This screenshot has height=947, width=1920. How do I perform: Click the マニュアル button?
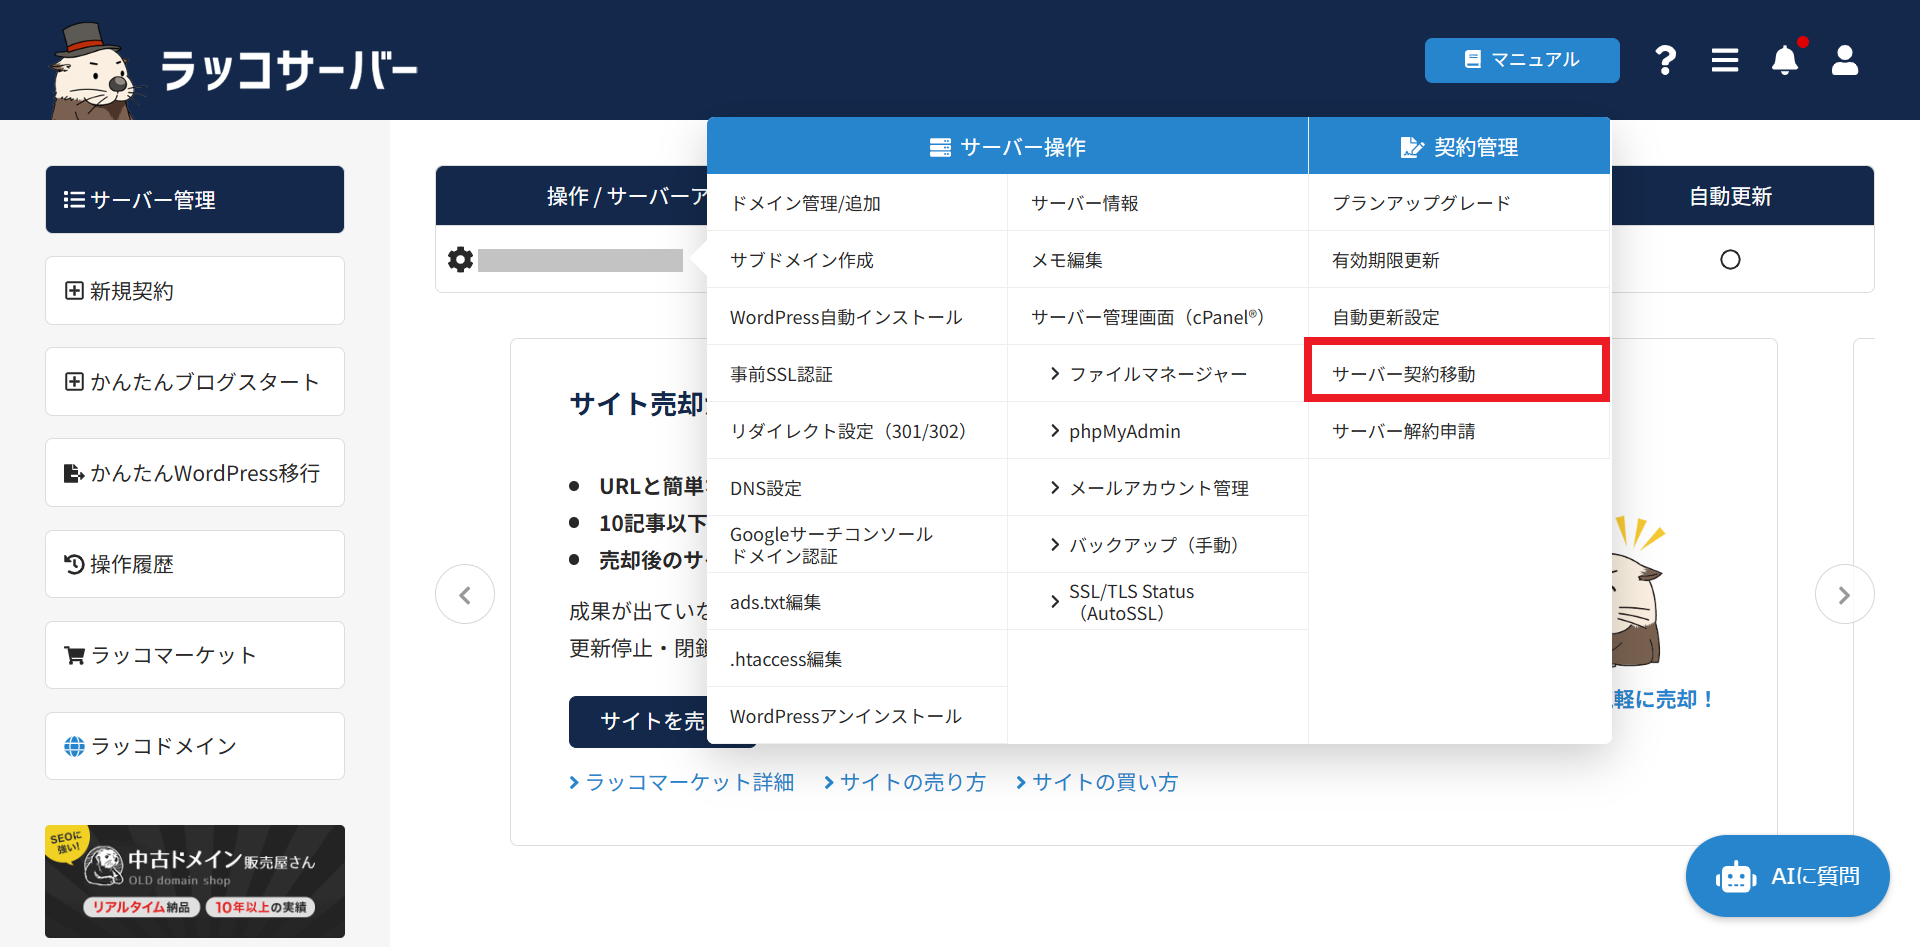[1522, 60]
